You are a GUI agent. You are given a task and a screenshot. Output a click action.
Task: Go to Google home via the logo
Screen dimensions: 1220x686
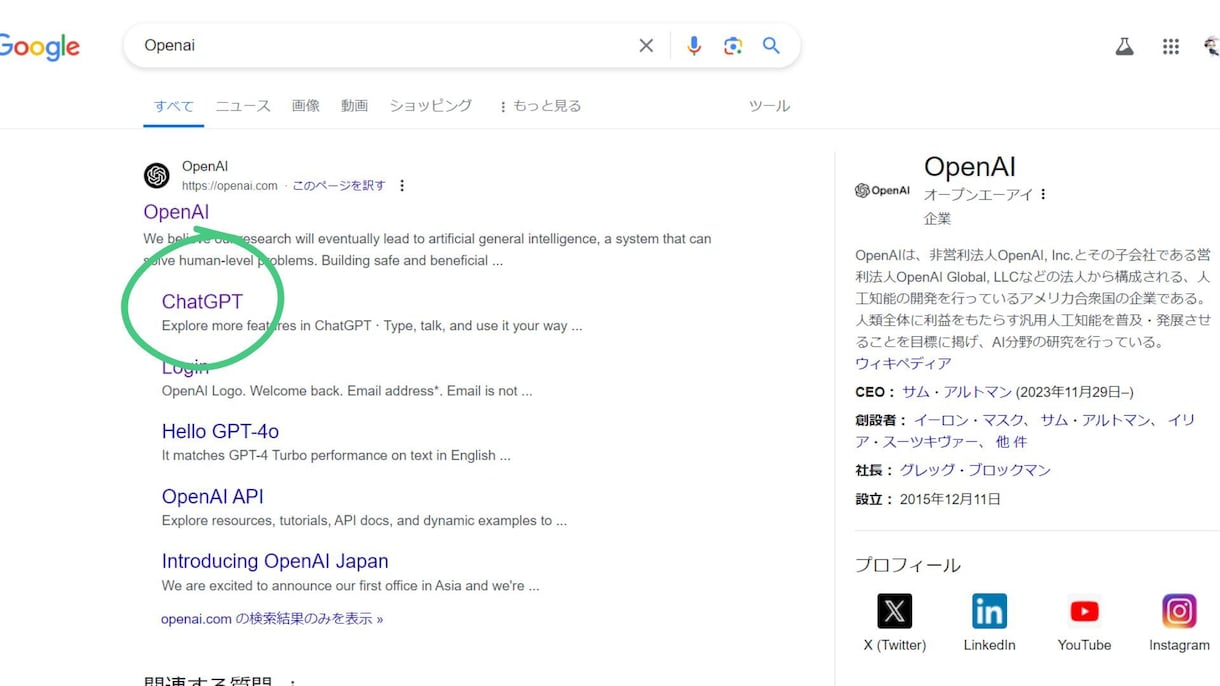click(x=38, y=47)
